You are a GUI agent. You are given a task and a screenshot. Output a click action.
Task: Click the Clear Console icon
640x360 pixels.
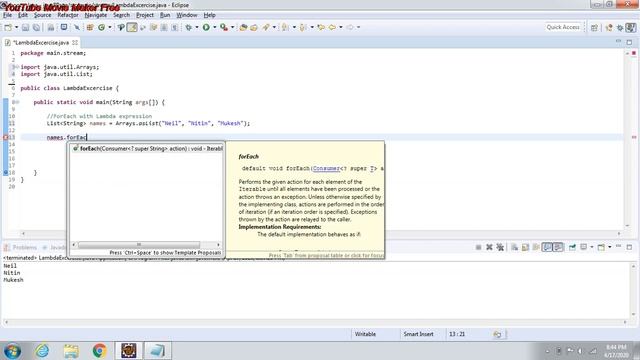click(x=514, y=247)
